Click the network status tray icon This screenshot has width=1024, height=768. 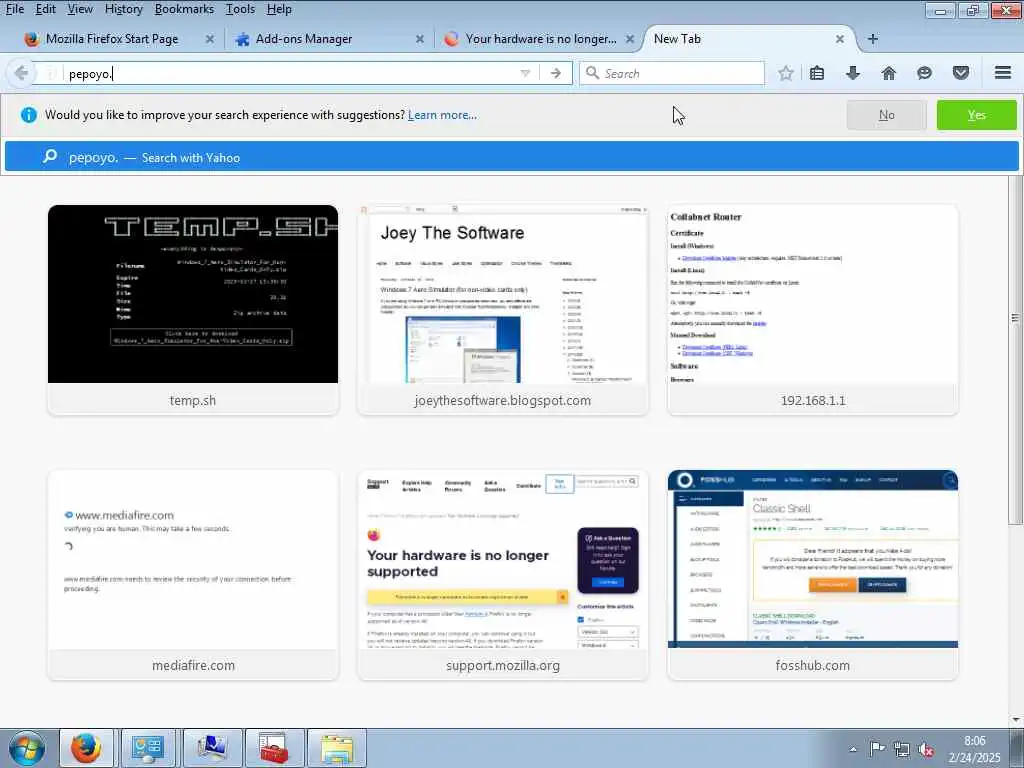coord(902,749)
